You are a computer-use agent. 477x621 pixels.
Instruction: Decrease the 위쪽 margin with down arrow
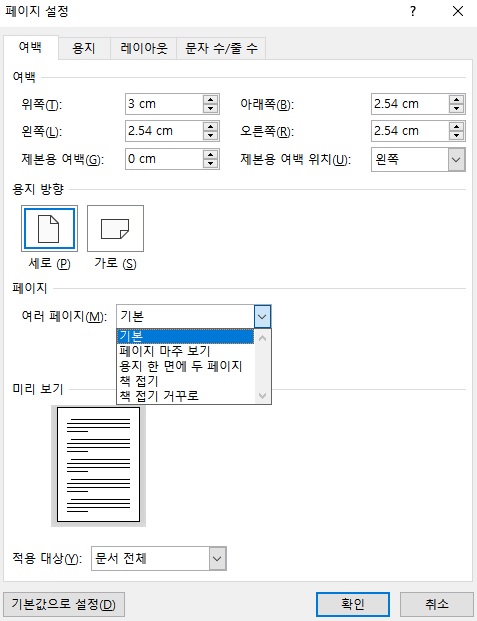click(x=210, y=109)
